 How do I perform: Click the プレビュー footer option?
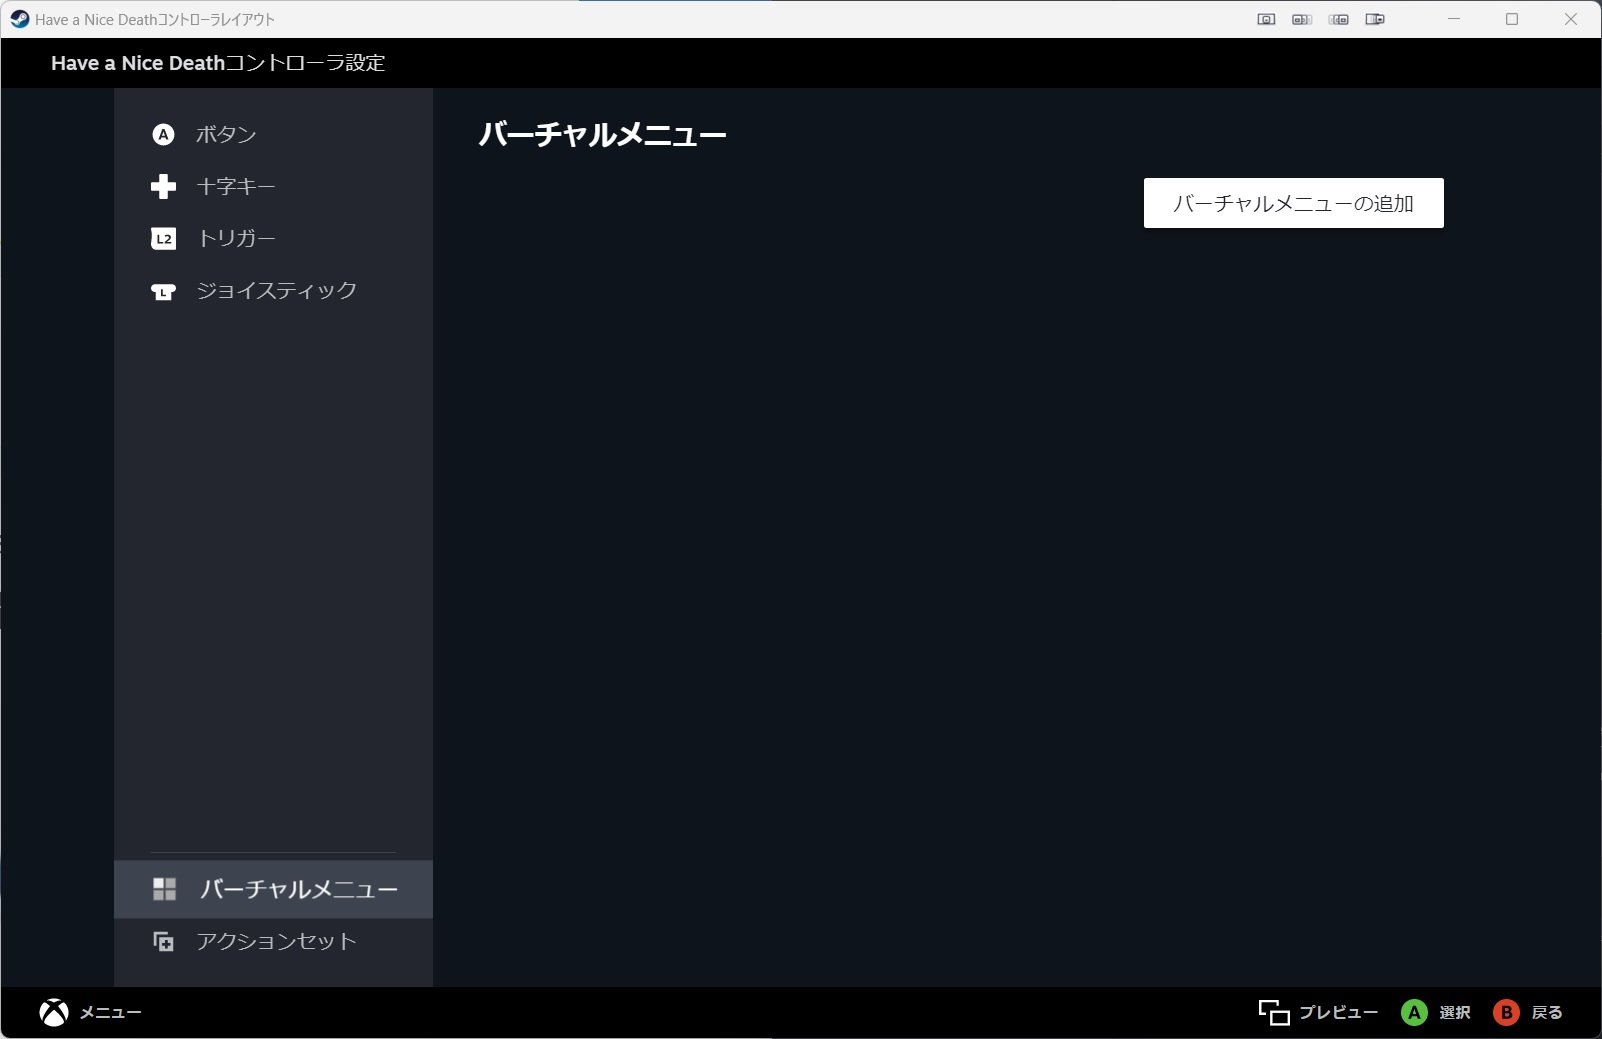click(x=1318, y=1013)
